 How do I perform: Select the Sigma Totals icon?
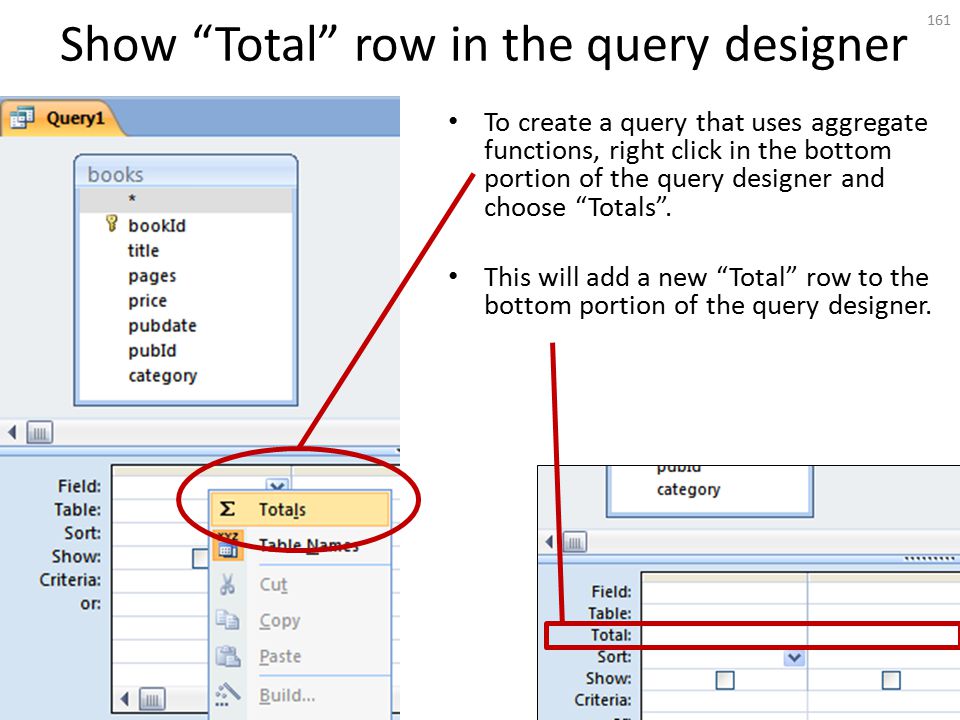pos(227,509)
